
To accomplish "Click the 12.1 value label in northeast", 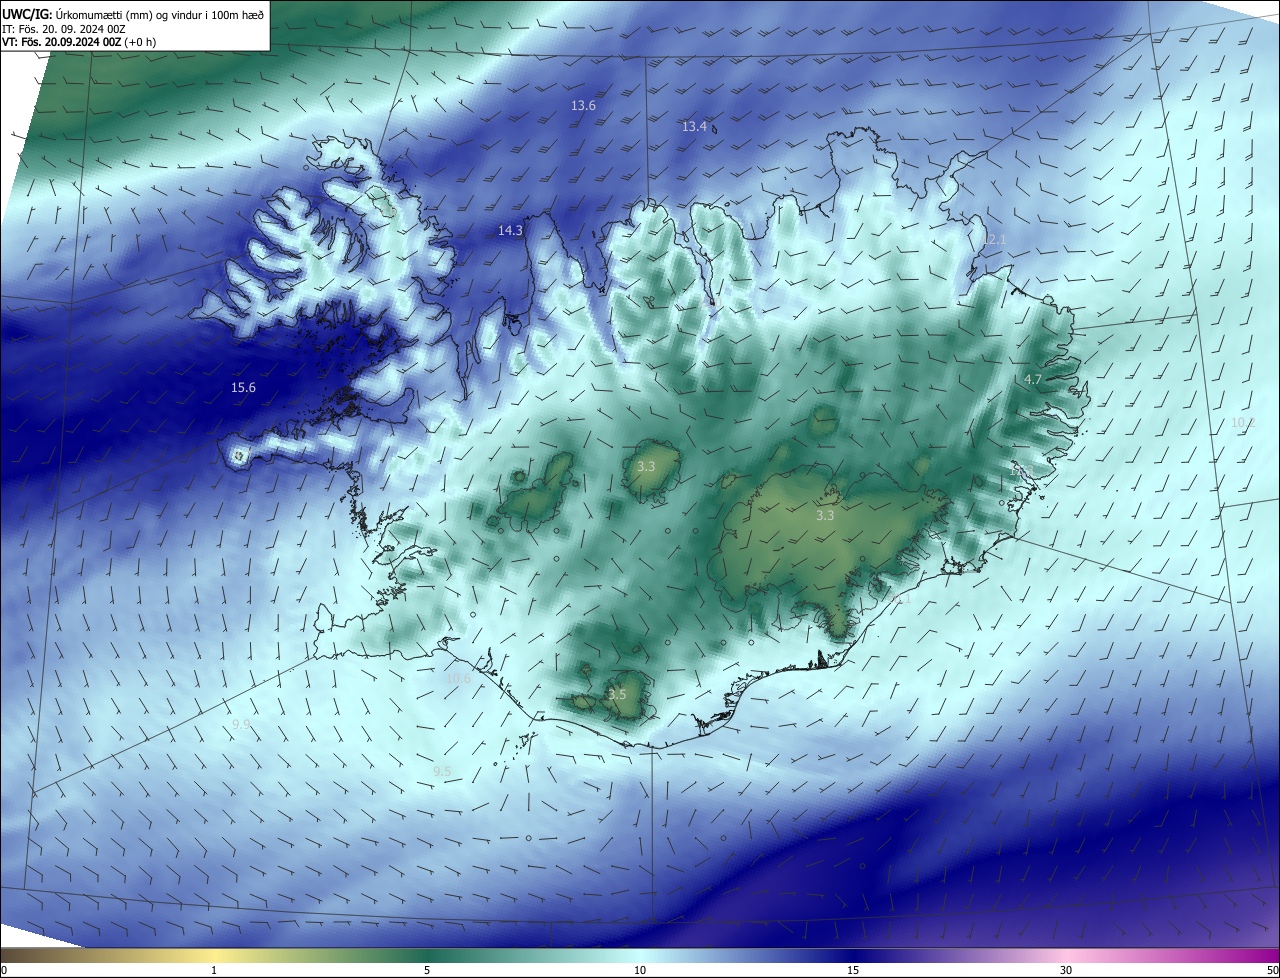I will [994, 240].
